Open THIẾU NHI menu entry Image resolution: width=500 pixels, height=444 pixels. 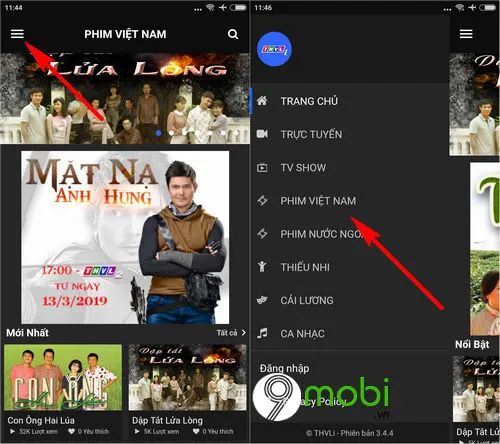350,267
